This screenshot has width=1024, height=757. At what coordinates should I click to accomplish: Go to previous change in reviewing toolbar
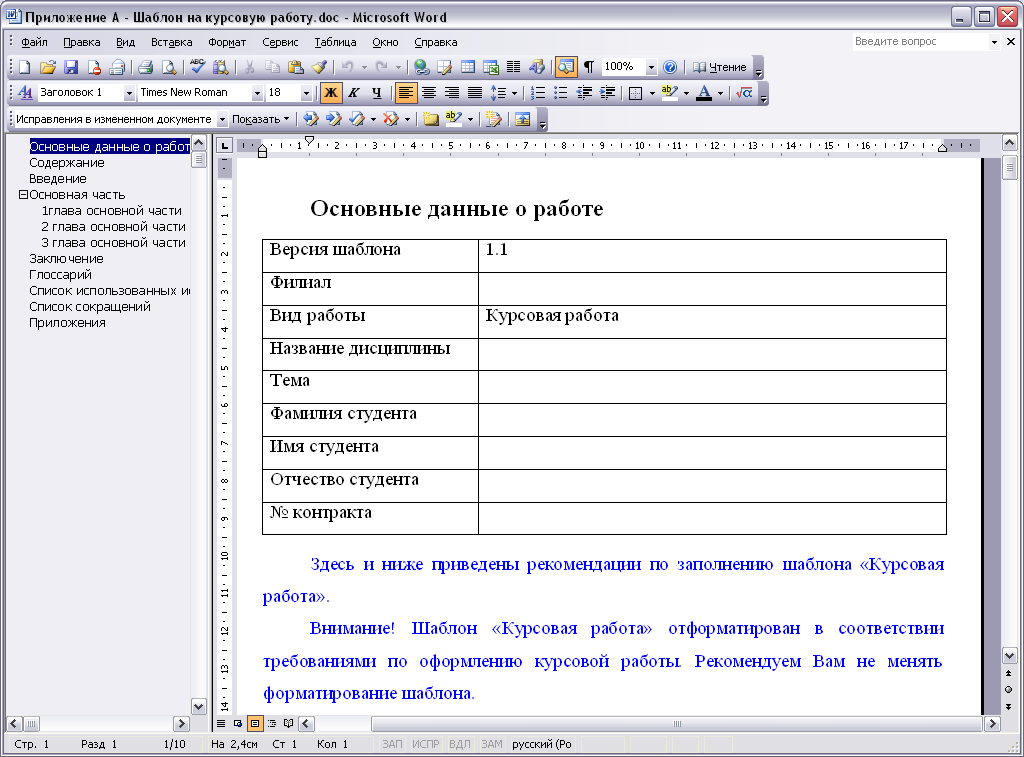tap(311, 119)
